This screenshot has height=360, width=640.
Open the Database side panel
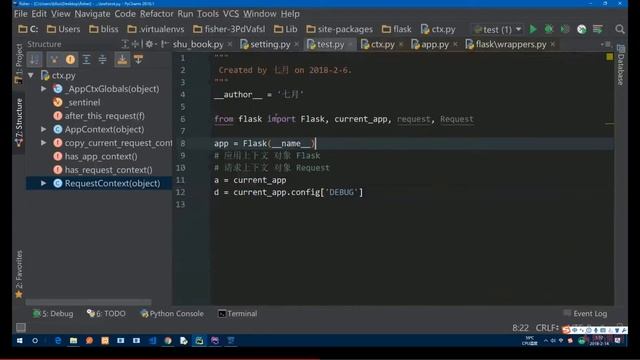(x=620, y=65)
